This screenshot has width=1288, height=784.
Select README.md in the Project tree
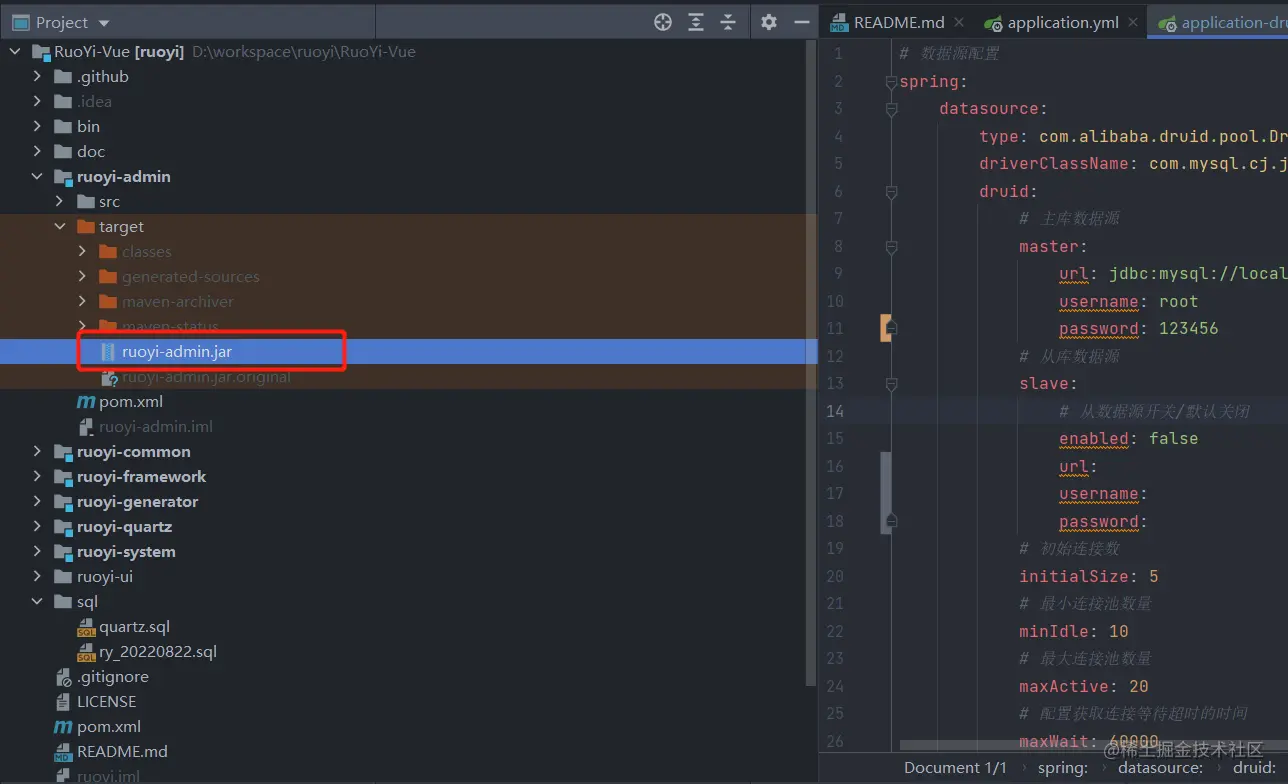click(404, 752)
